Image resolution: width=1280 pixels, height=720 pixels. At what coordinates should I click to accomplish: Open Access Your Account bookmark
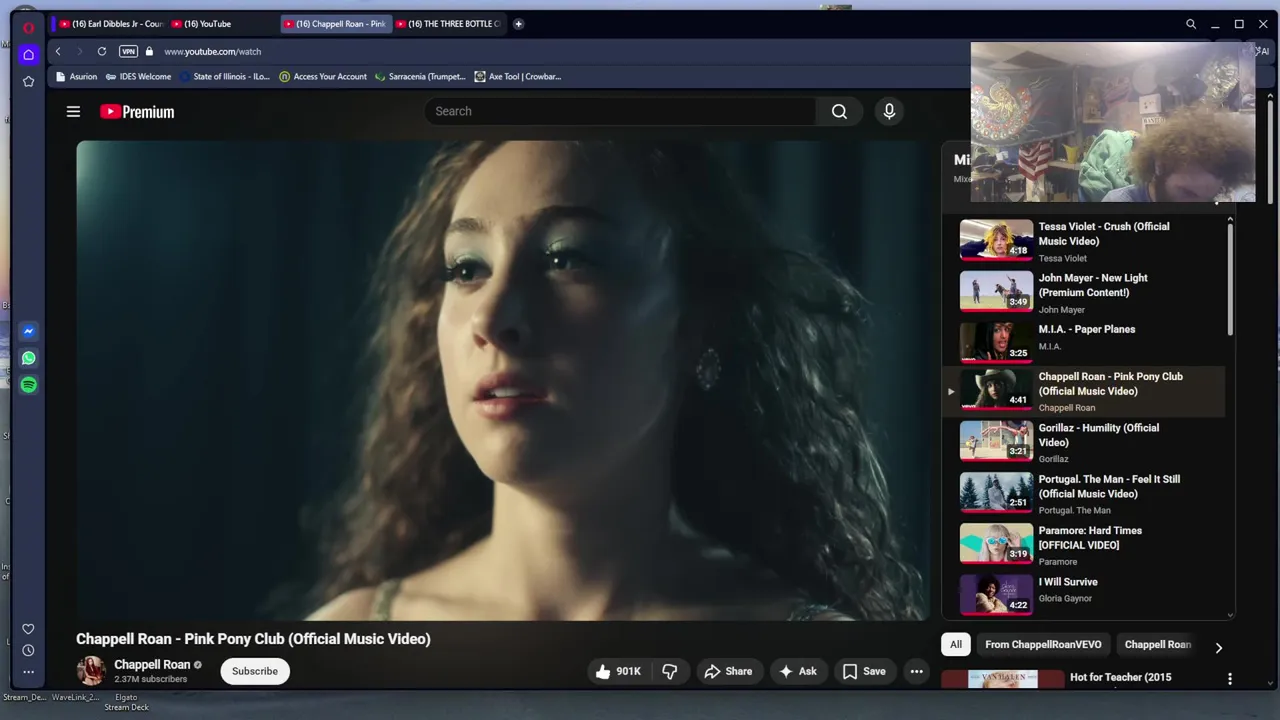323,76
